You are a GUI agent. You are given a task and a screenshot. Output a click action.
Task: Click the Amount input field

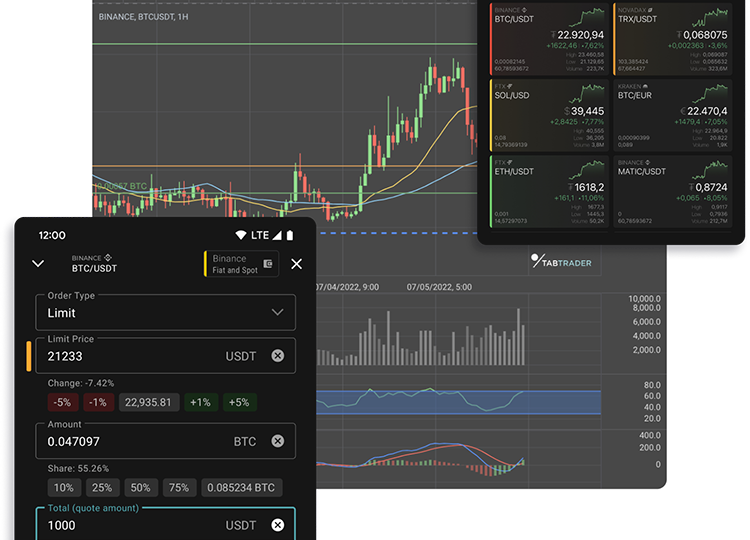tap(165, 441)
